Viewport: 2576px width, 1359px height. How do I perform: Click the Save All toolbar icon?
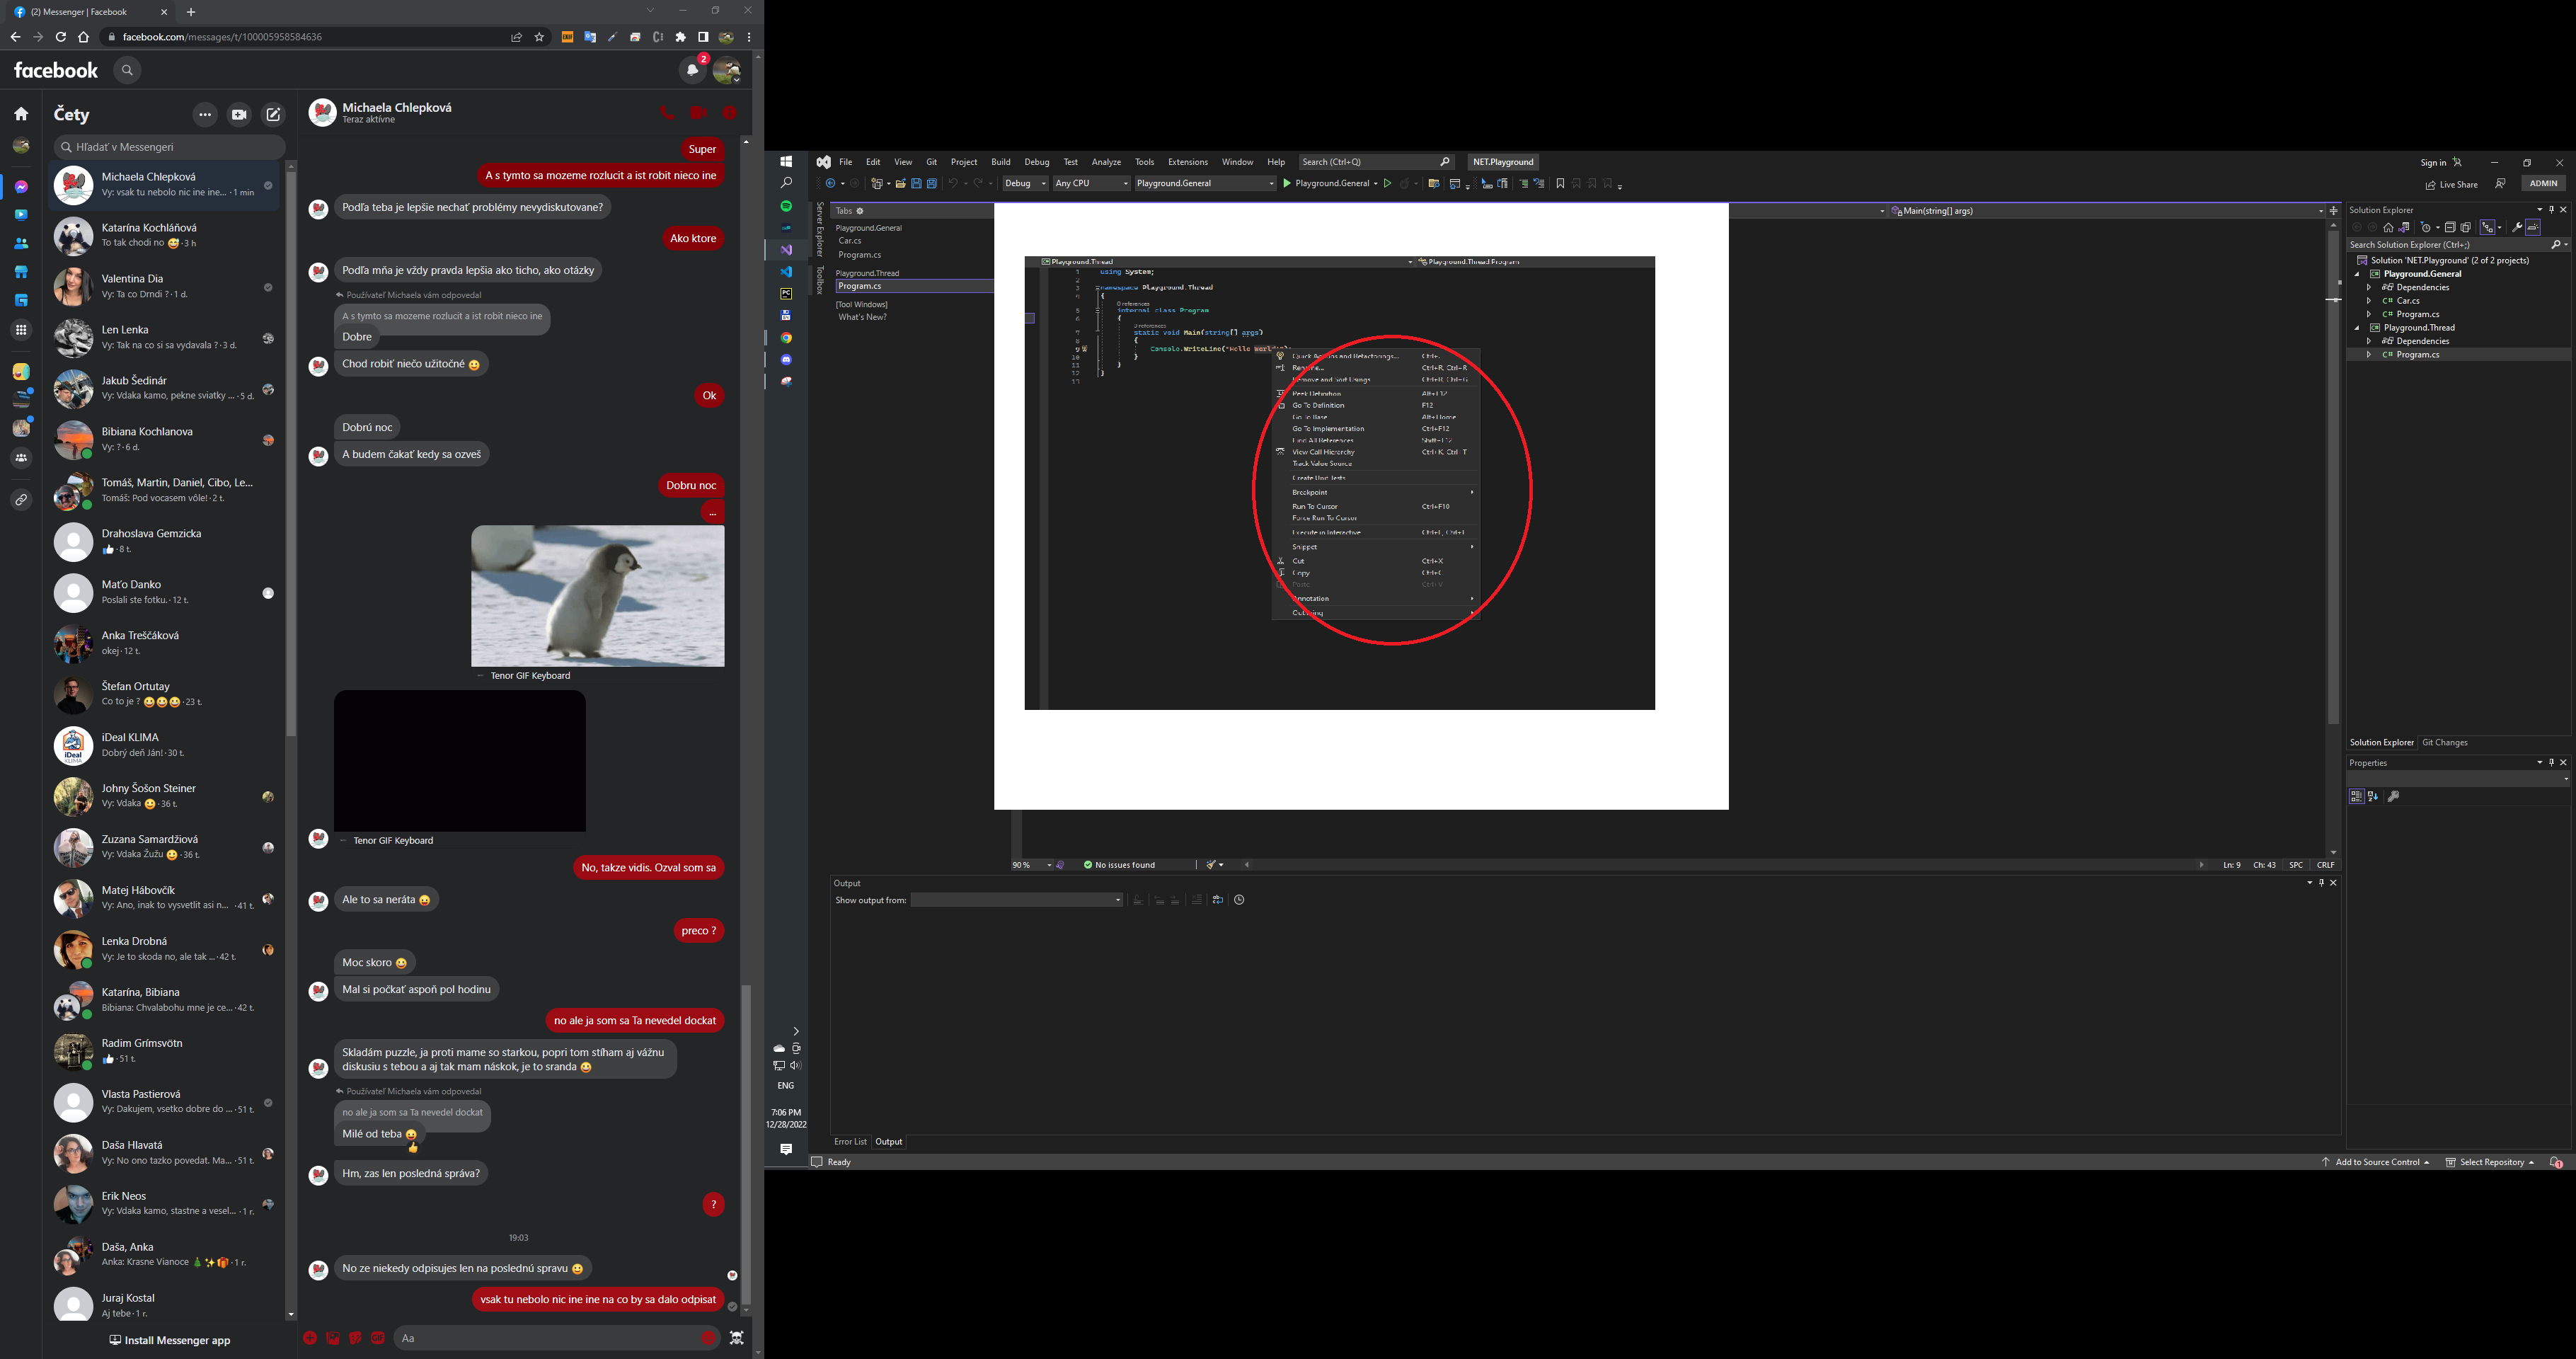[x=931, y=183]
